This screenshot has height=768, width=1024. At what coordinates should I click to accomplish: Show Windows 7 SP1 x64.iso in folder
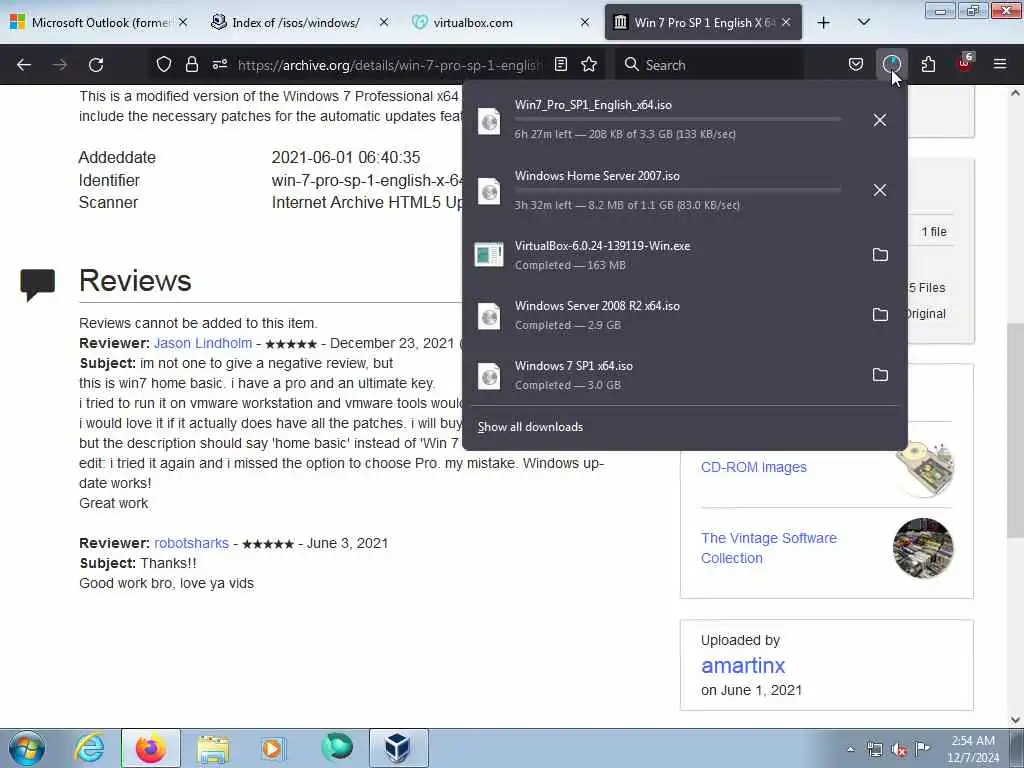point(880,375)
